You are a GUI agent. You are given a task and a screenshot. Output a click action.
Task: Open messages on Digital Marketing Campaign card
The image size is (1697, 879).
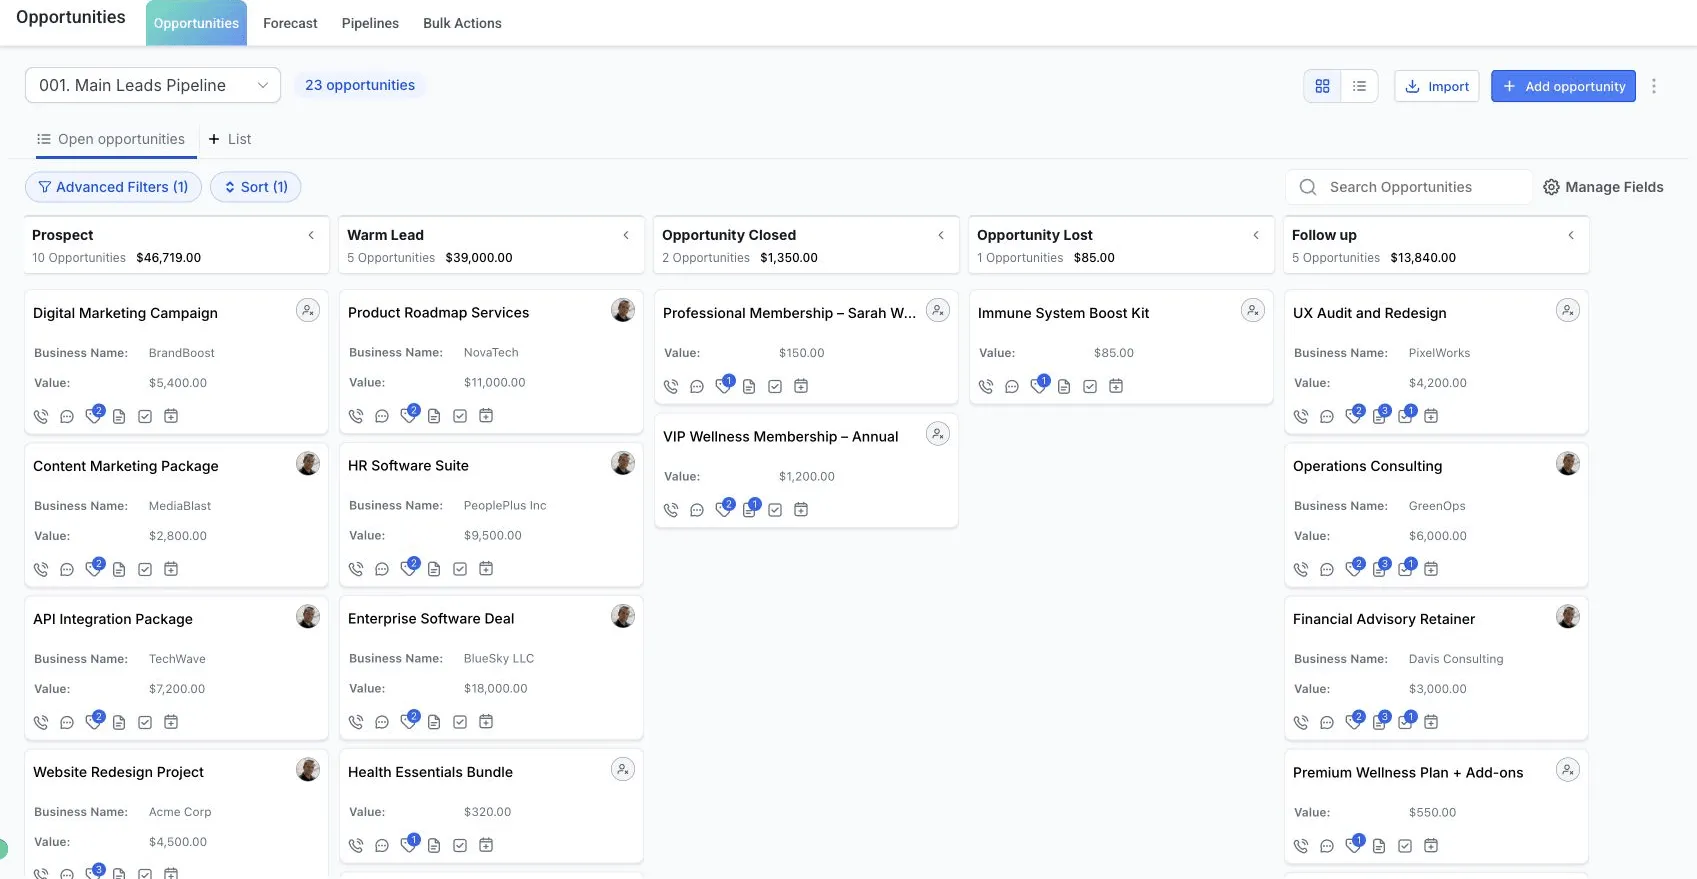pos(67,416)
